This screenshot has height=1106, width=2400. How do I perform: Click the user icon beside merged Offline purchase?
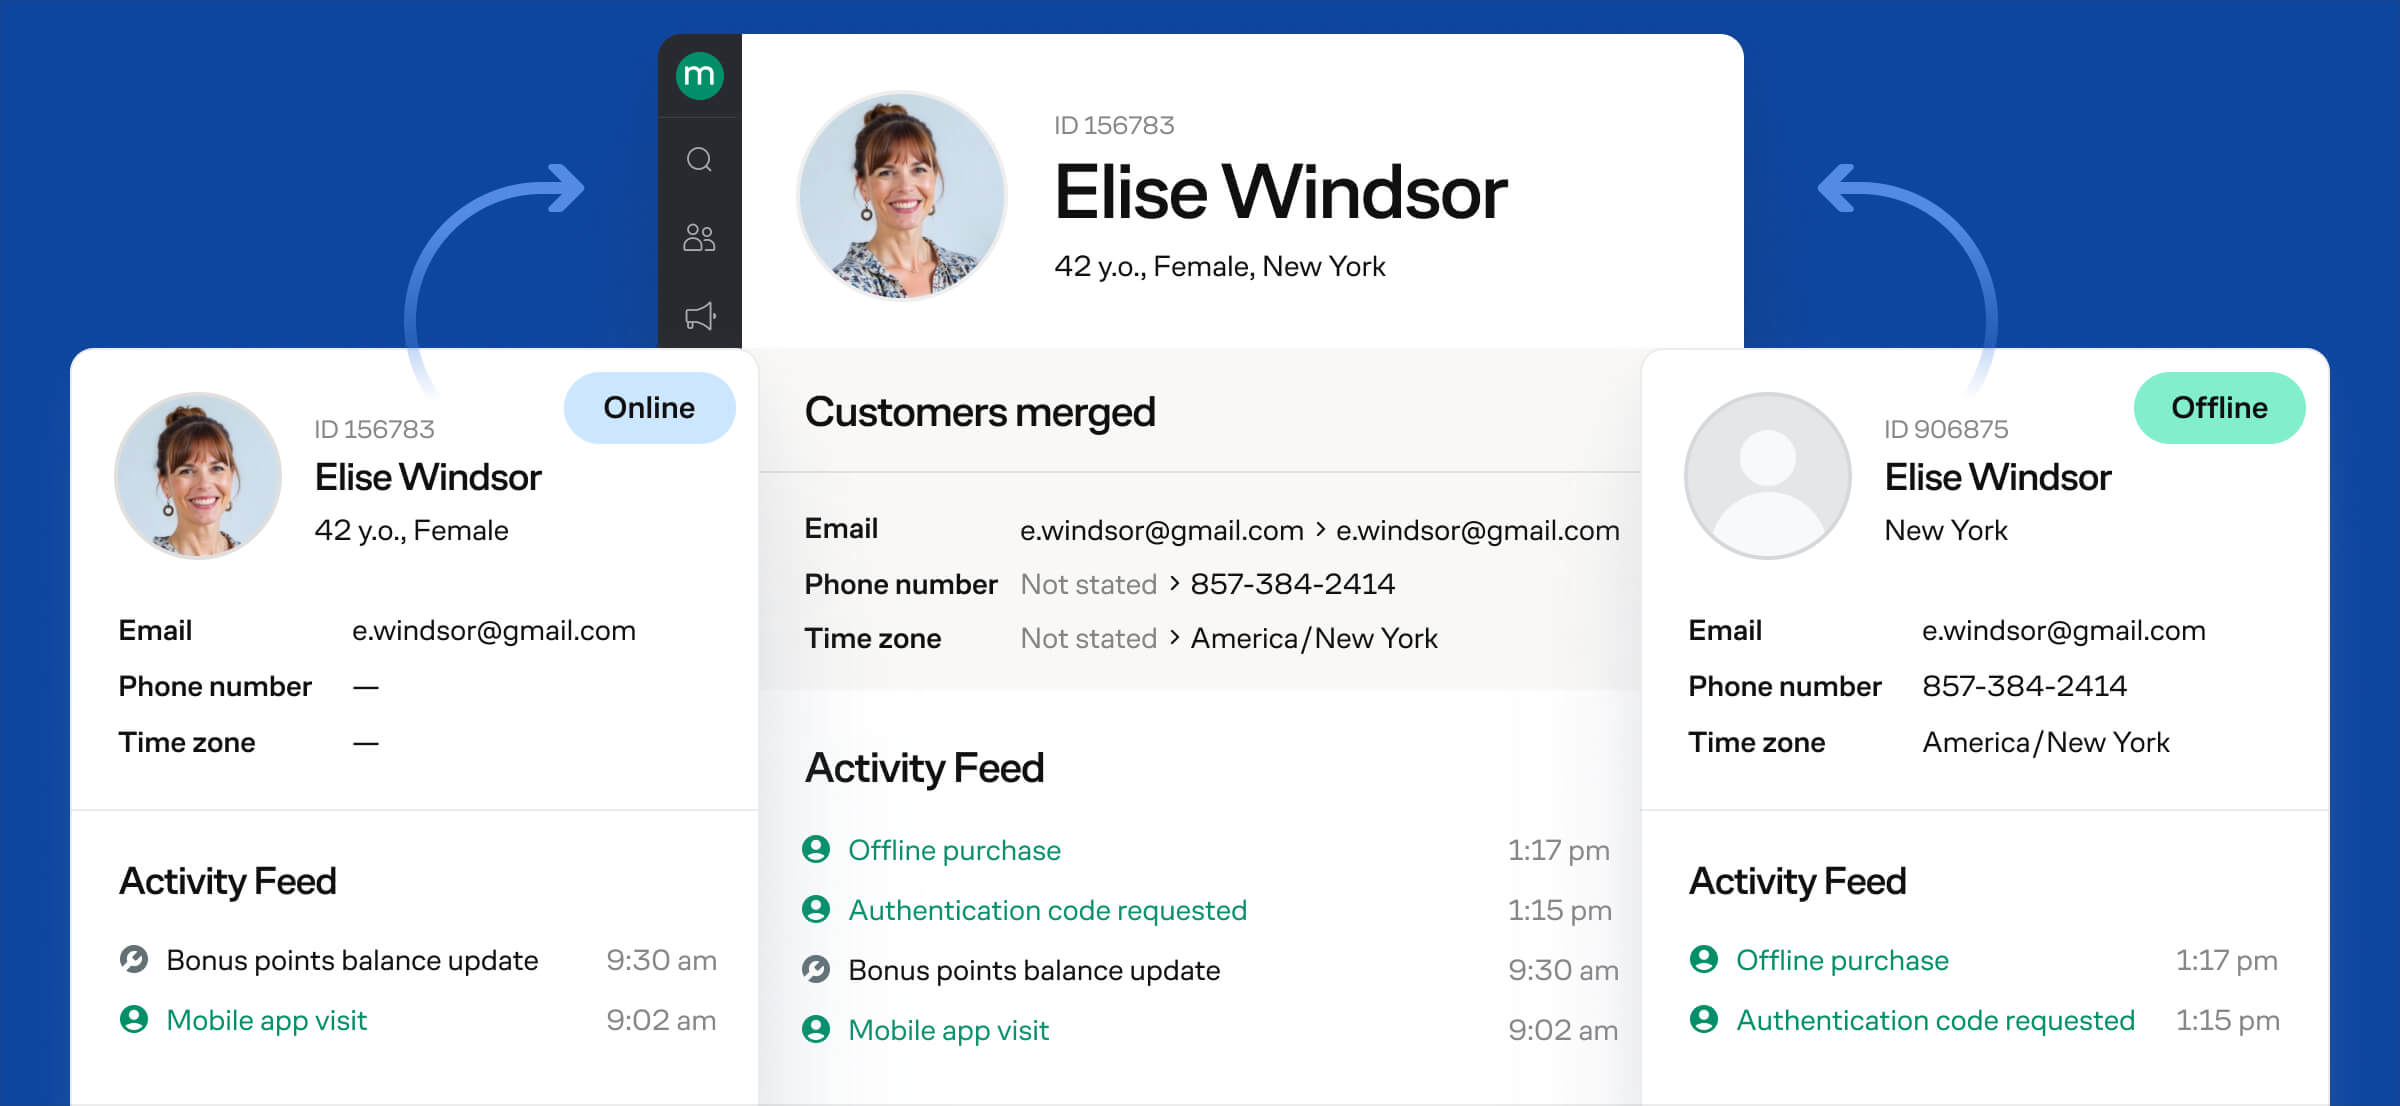(x=816, y=850)
